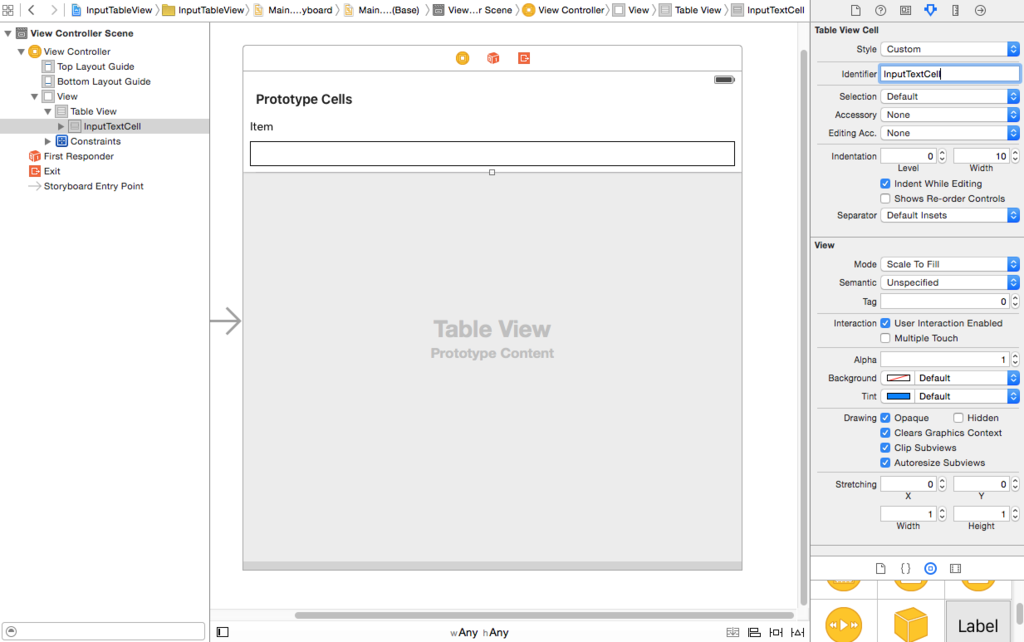This screenshot has width=1024, height=642.
Task: Click the Identifier text field
Action: coord(950,74)
